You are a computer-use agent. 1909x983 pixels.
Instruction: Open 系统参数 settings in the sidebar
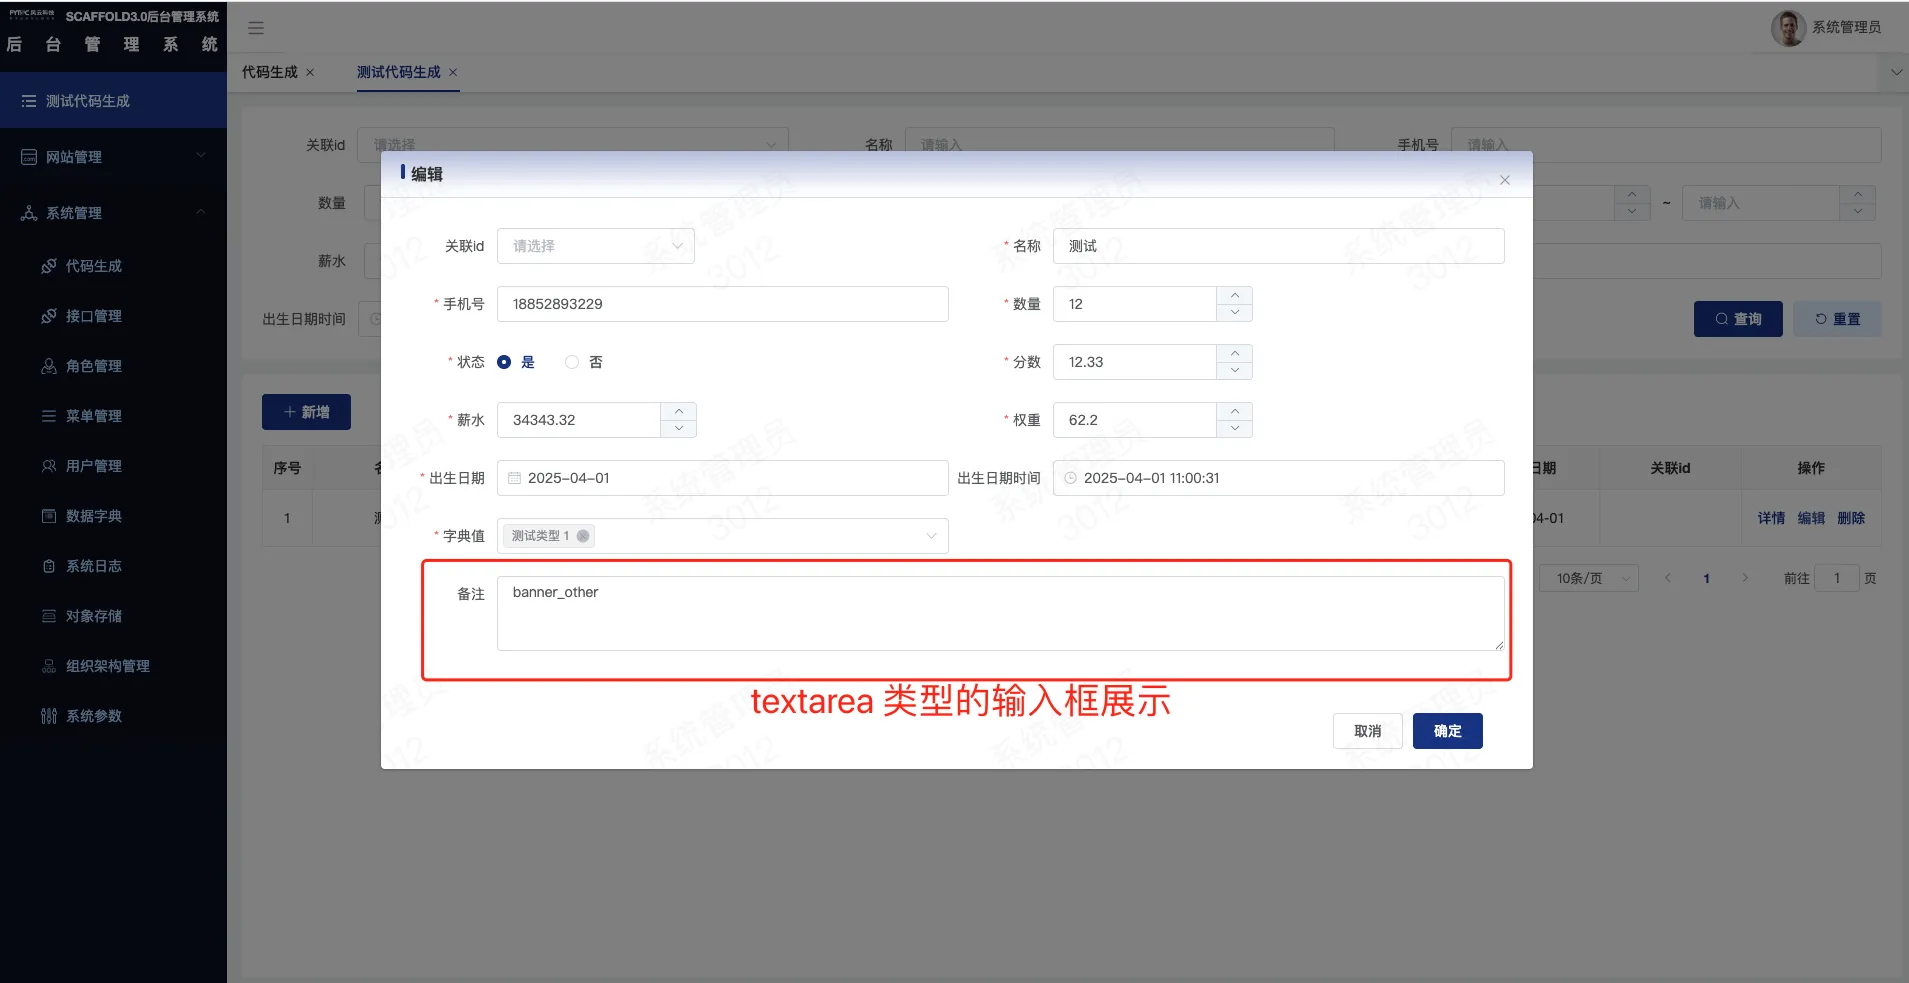(x=94, y=716)
